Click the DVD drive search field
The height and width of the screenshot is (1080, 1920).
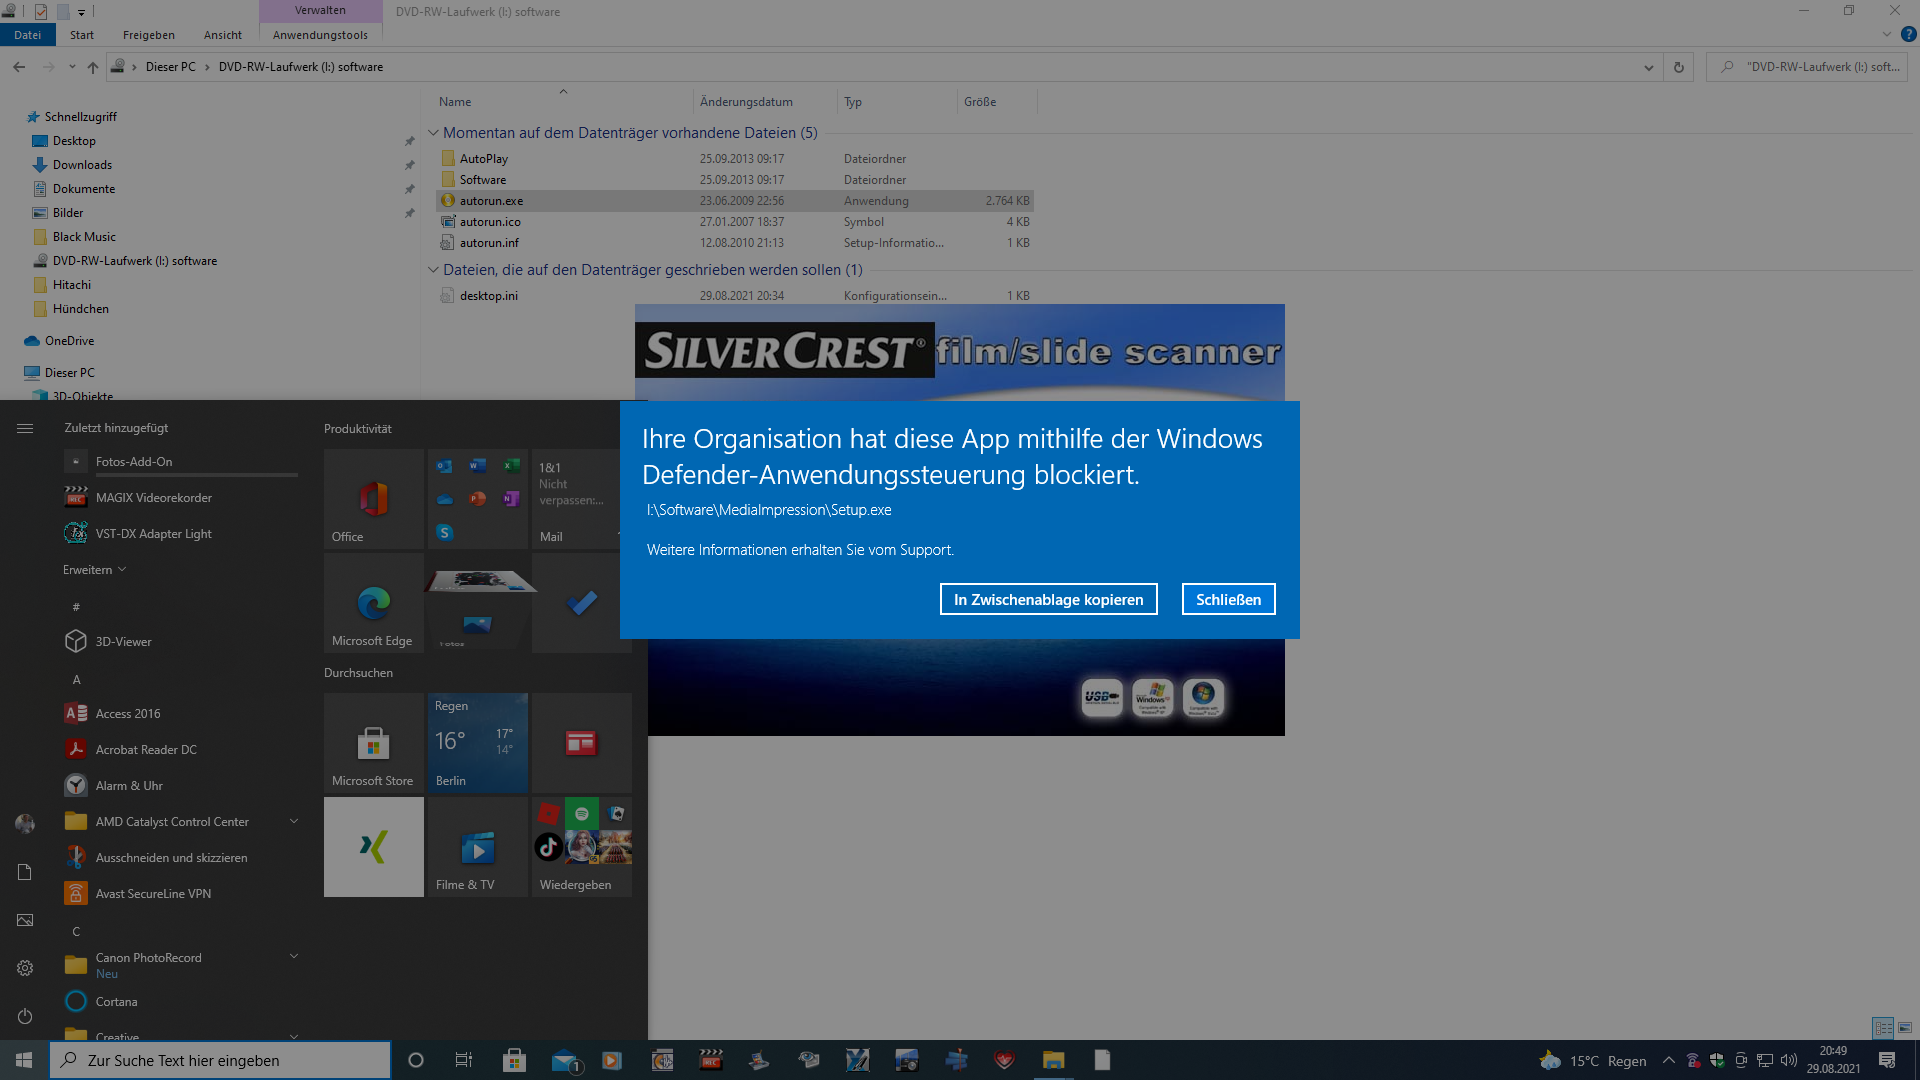(x=1808, y=67)
